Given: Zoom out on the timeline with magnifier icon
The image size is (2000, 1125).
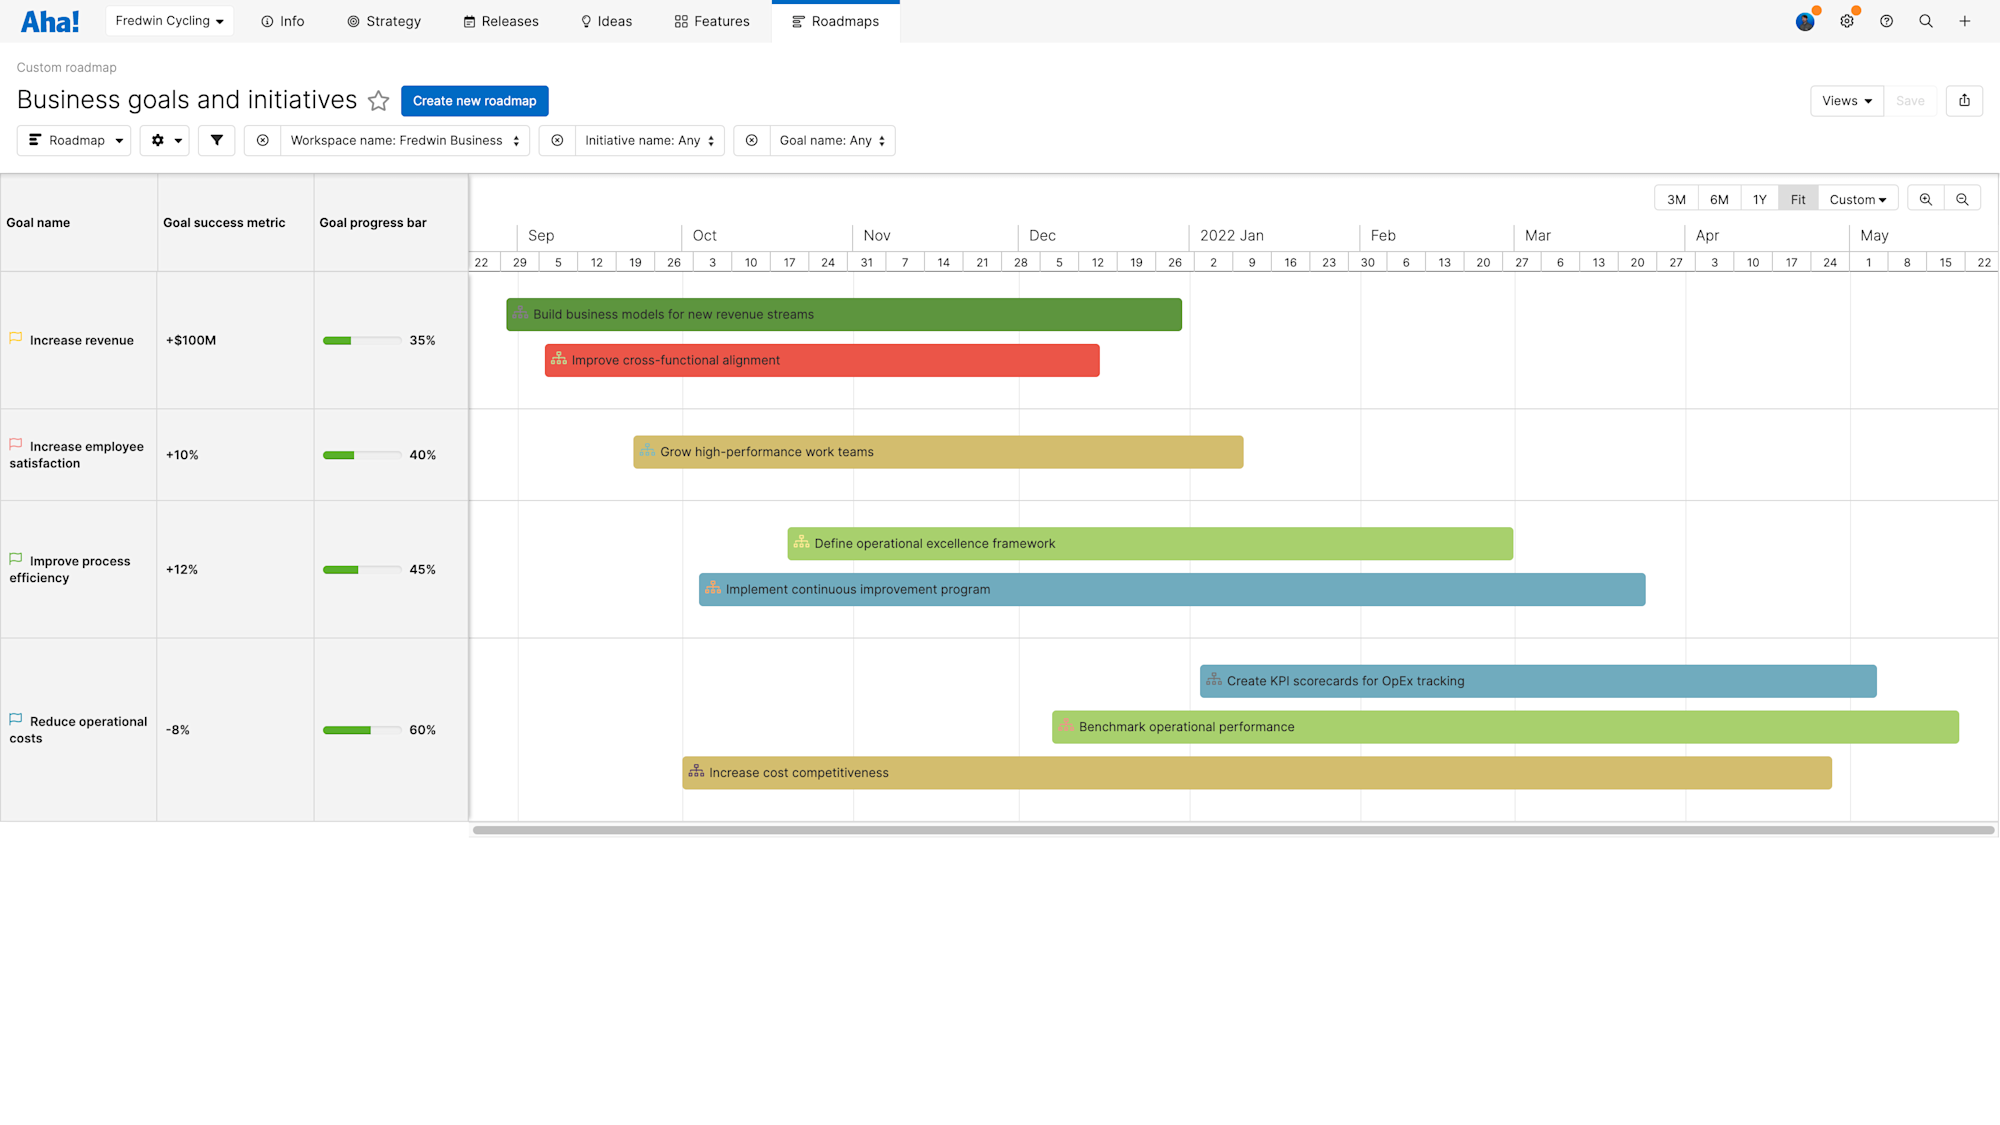Looking at the screenshot, I should [1963, 198].
